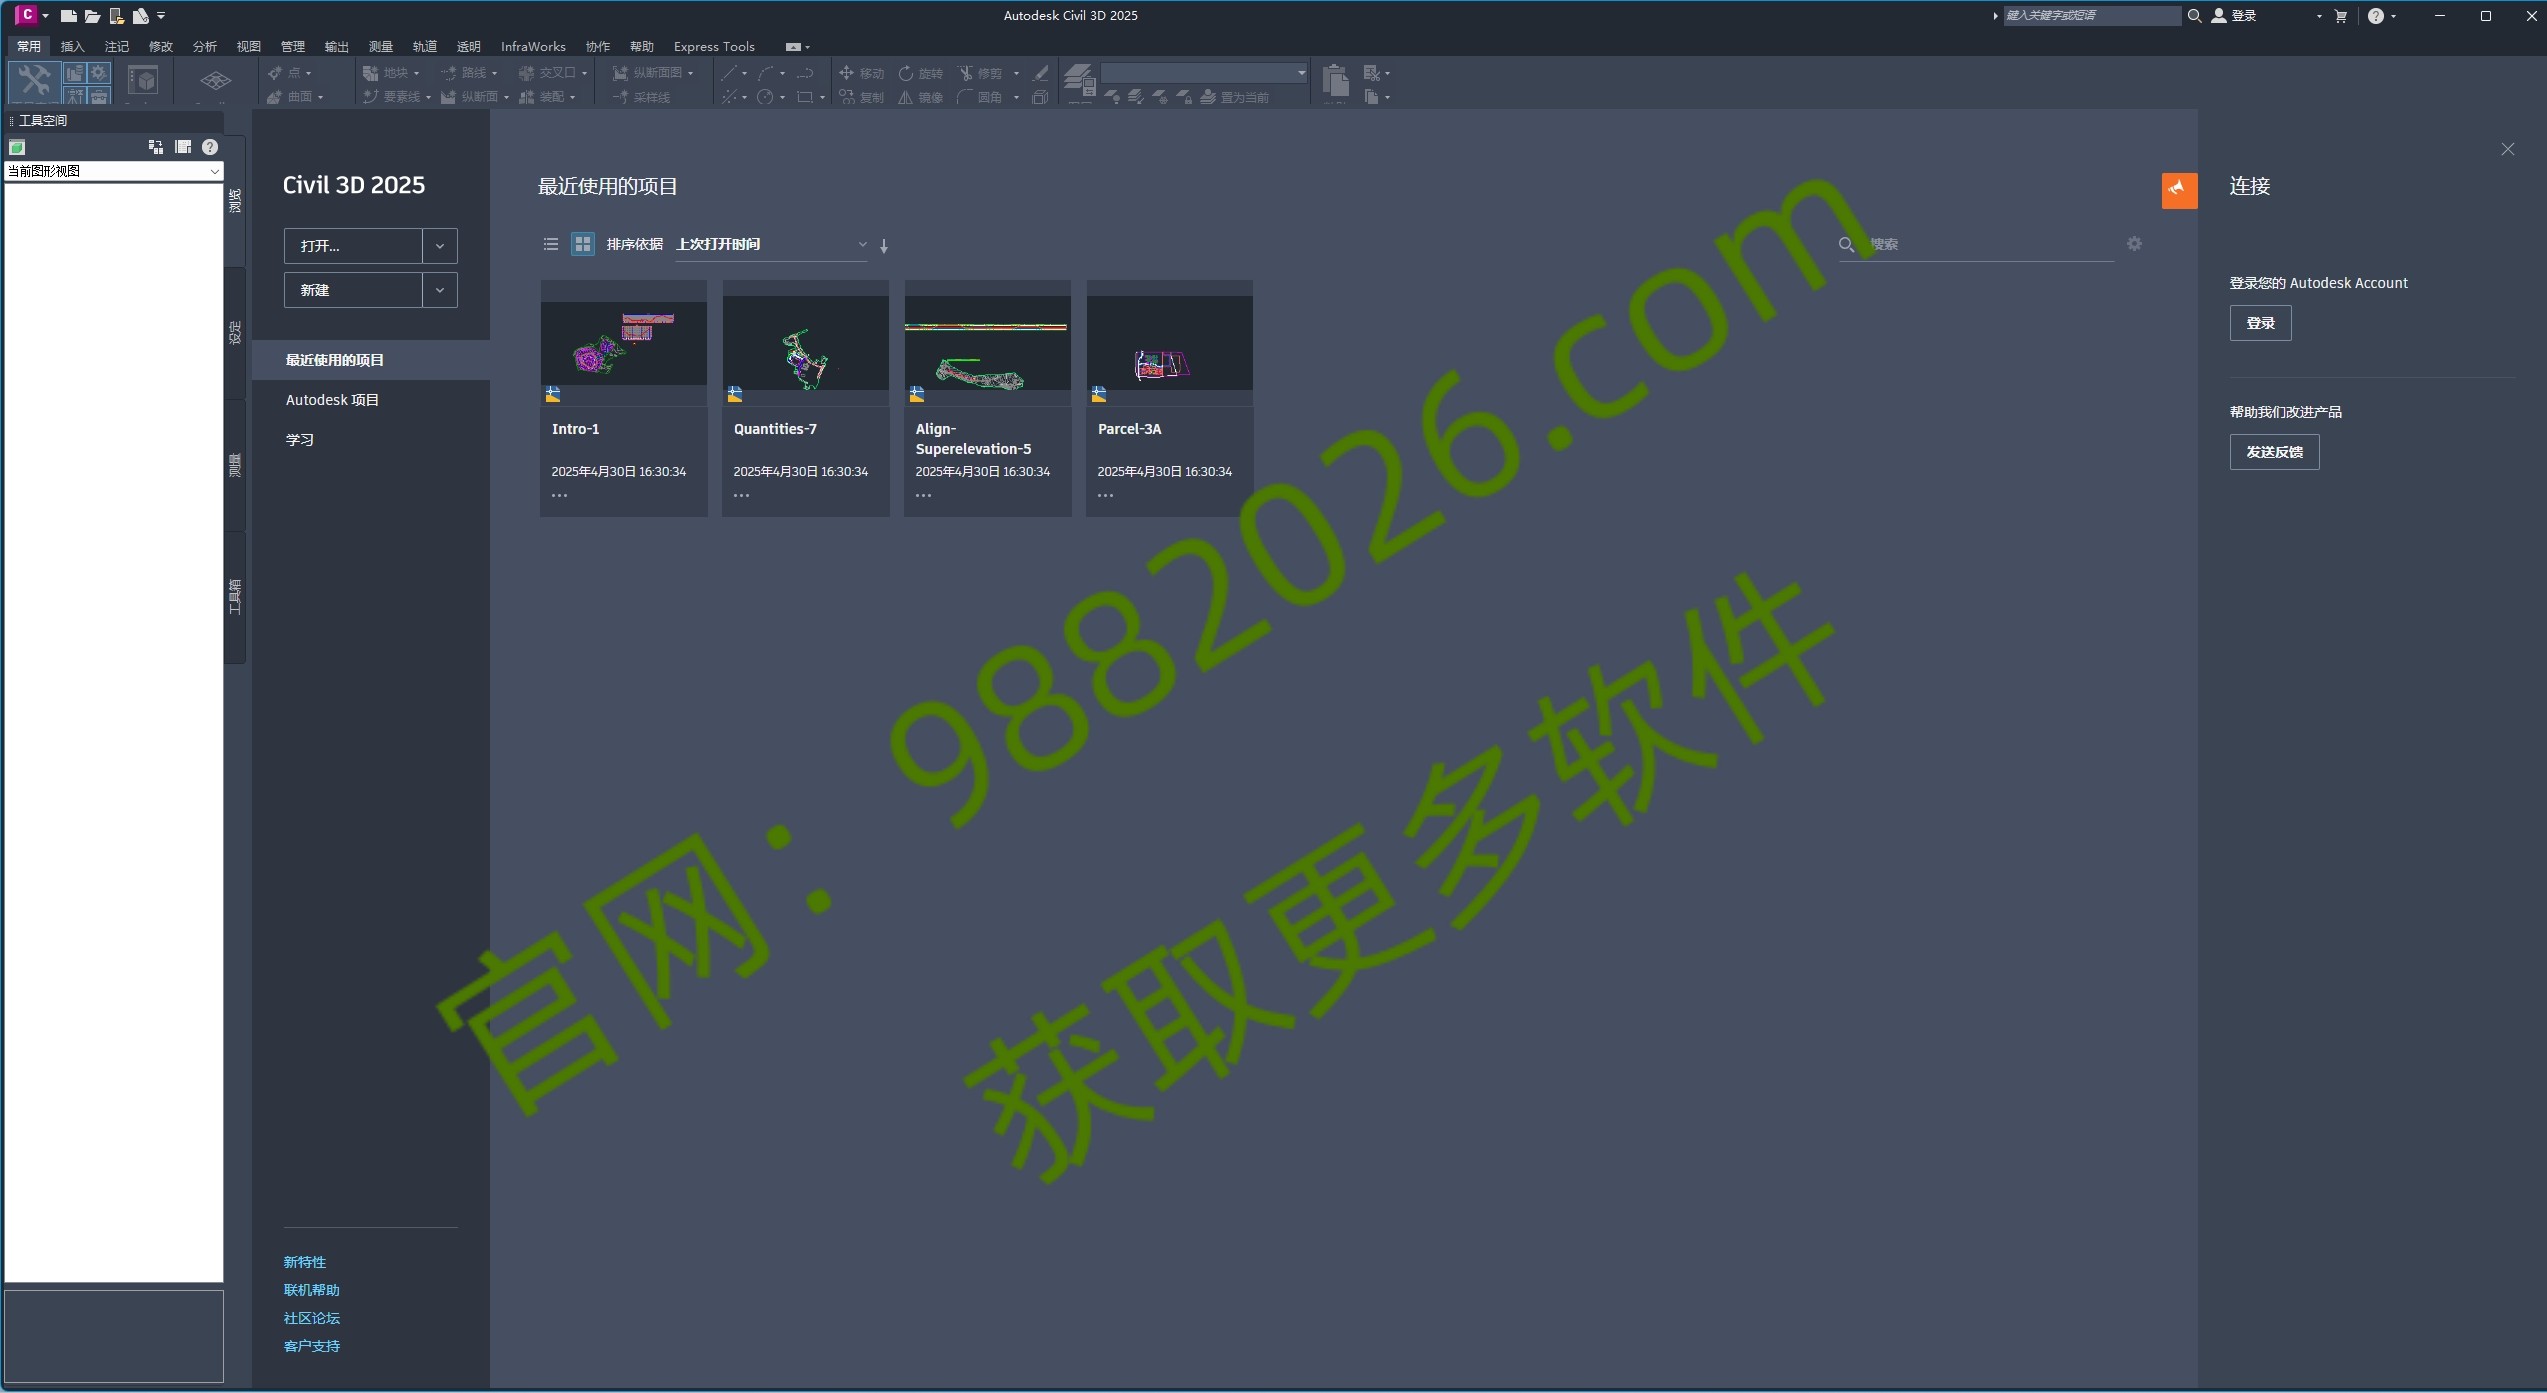Open the 当前图形视图 dropdown in Toolspace

click(x=214, y=171)
